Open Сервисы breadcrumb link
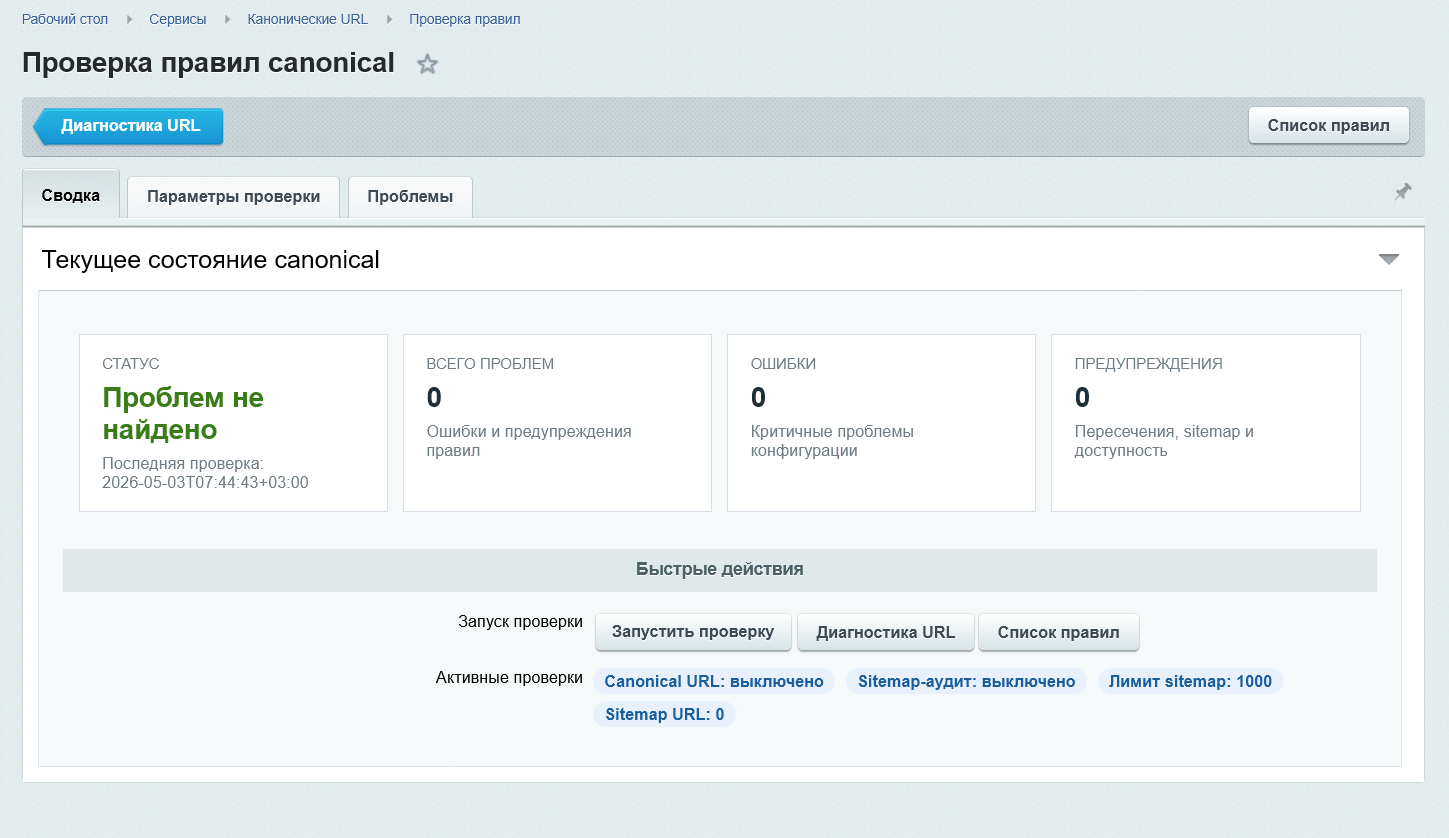 178,19
